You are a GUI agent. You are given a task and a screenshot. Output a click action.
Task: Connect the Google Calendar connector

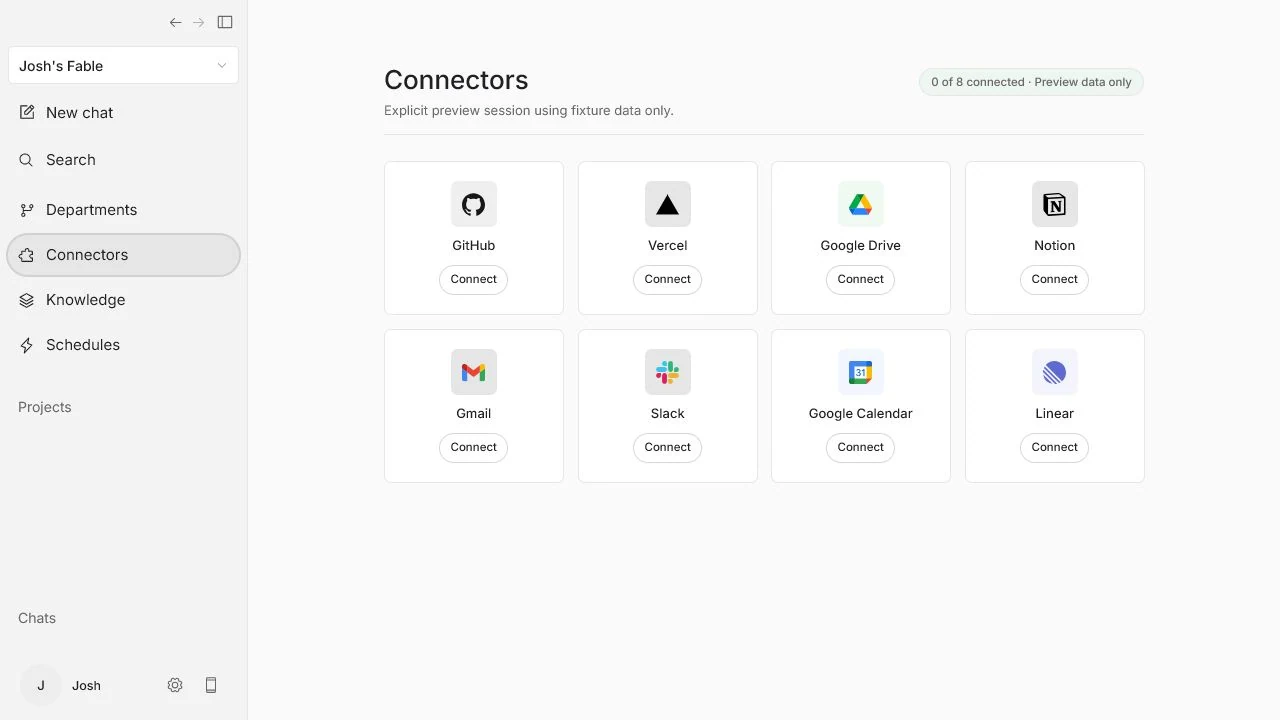pos(861,447)
